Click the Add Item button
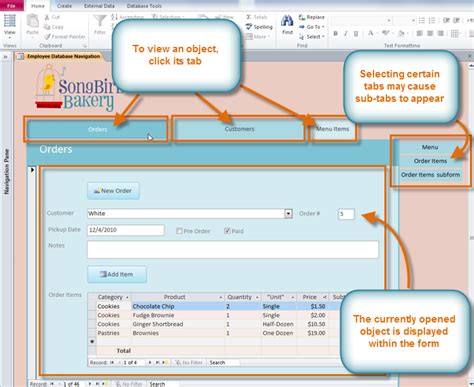Image resolution: width=474 pixels, height=387 pixels. coord(117,274)
